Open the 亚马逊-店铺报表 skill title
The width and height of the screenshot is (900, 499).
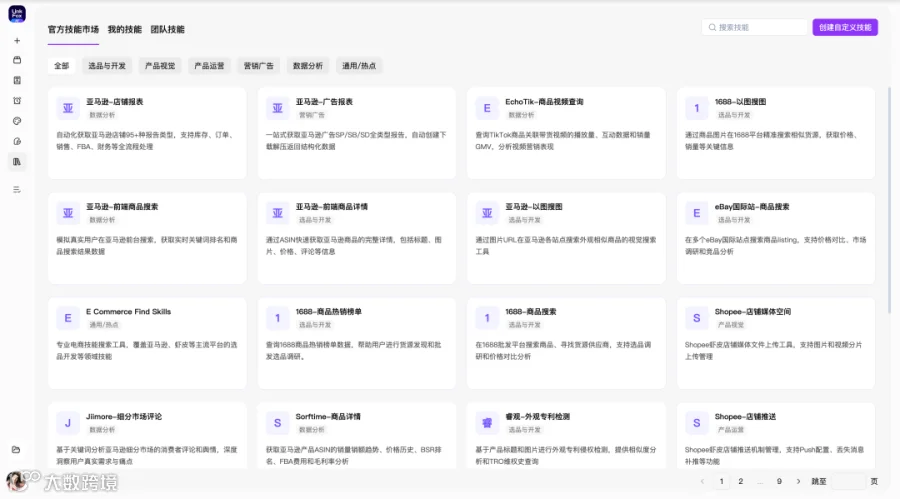pos(115,102)
